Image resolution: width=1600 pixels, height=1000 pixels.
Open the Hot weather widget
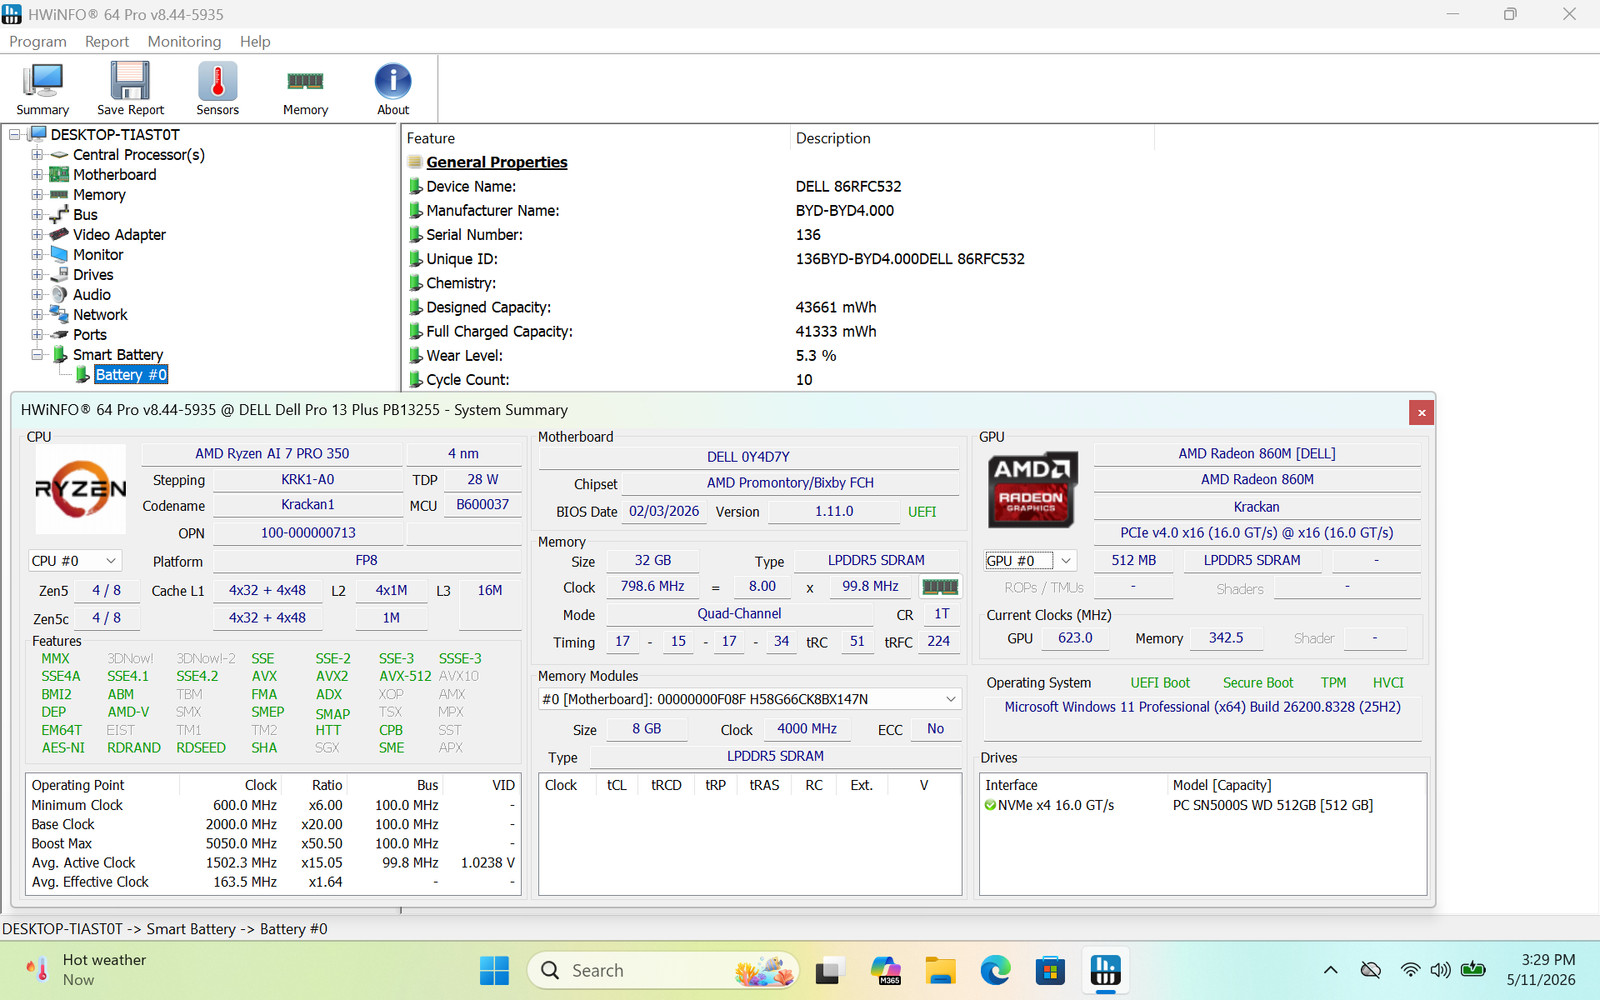88,970
